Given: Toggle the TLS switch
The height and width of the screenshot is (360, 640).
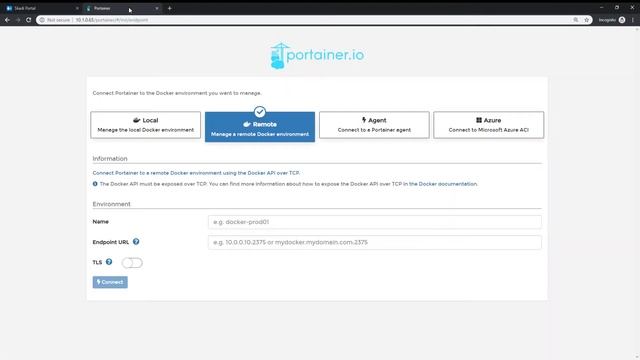Looking at the screenshot, I should pyautogui.click(x=132, y=262).
